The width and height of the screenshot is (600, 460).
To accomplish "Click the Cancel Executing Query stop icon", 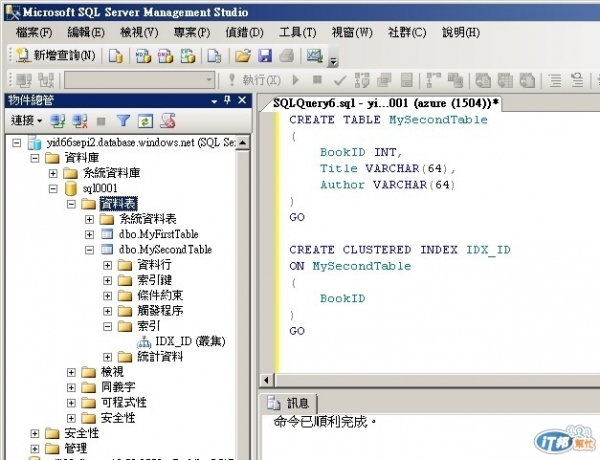I will [x=317, y=80].
